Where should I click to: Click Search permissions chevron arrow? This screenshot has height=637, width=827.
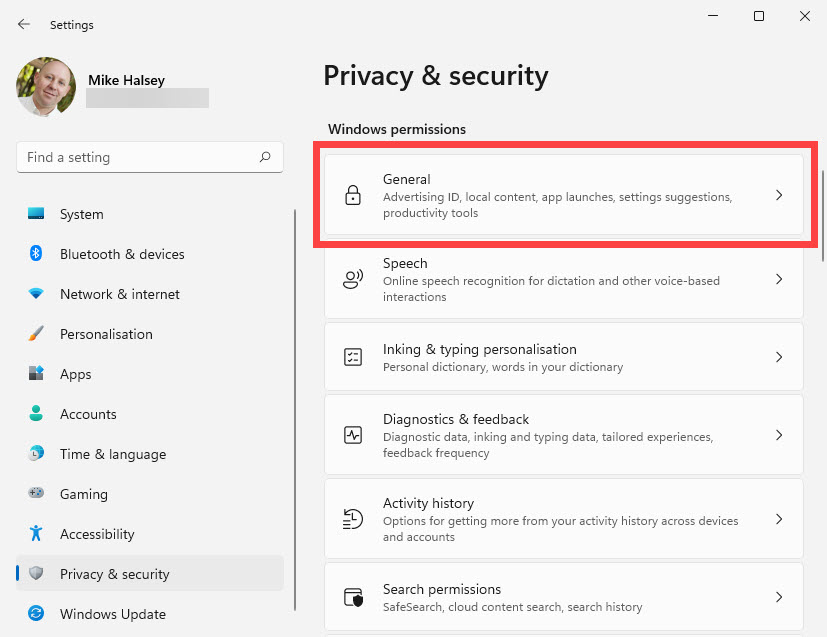tap(779, 597)
